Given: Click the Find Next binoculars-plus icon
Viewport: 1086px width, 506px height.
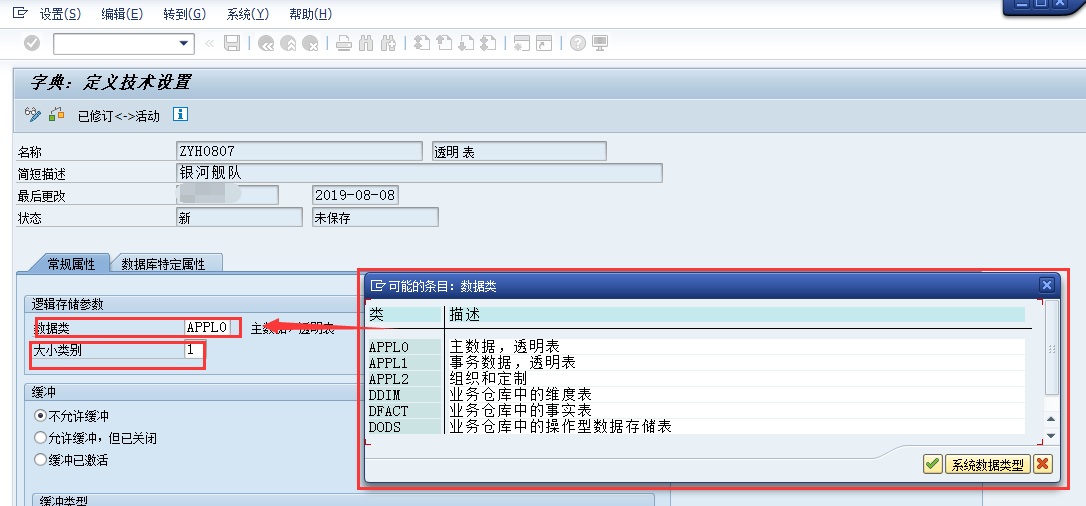Looking at the screenshot, I should click(x=389, y=44).
